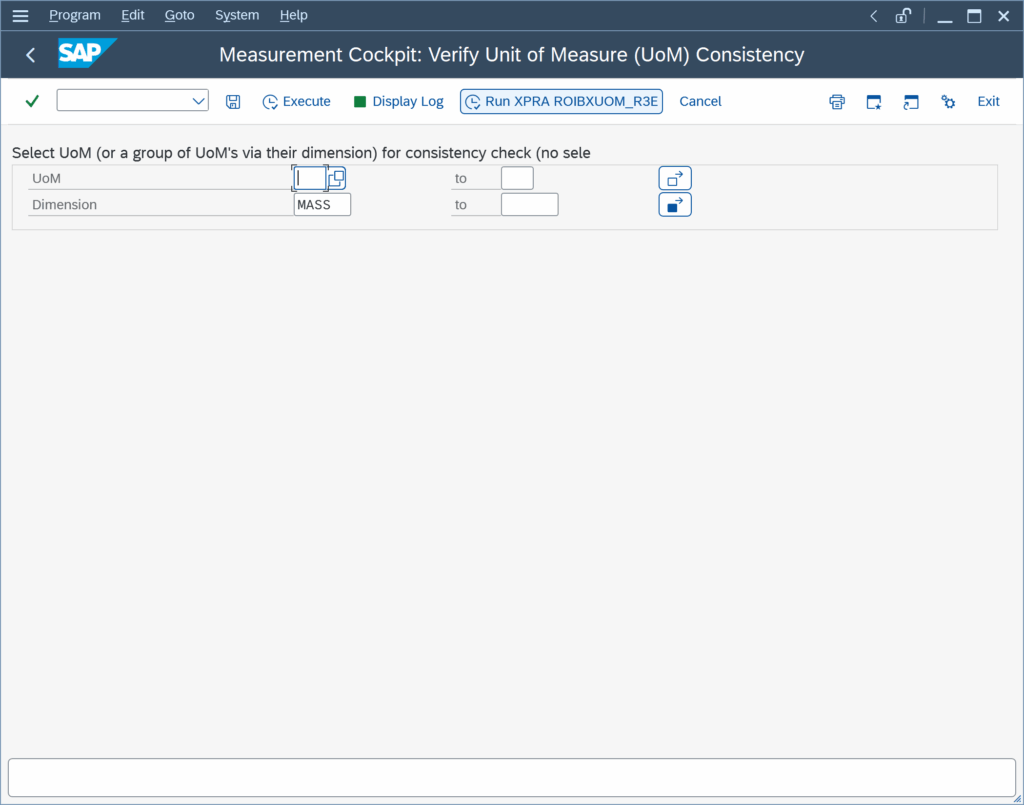Click the generate shortcut window icon
Image resolution: width=1024 pixels, height=805 pixels.
[x=910, y=101]
